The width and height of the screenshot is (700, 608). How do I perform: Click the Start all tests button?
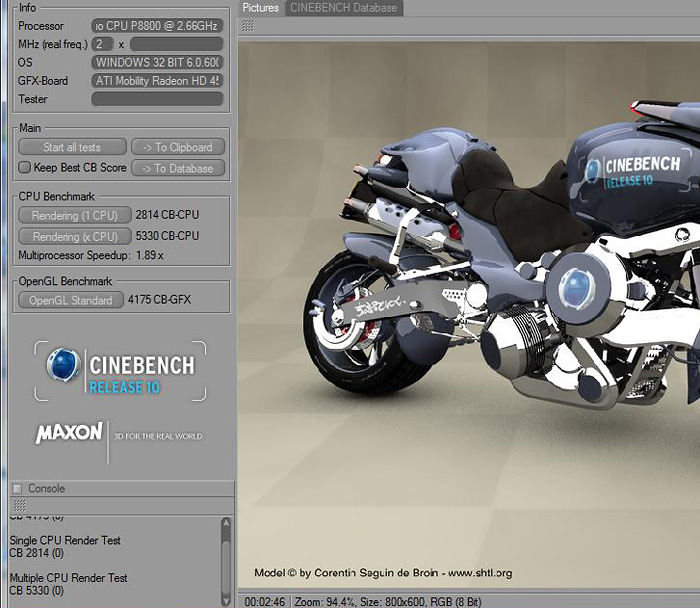click(x=72, y=147)
